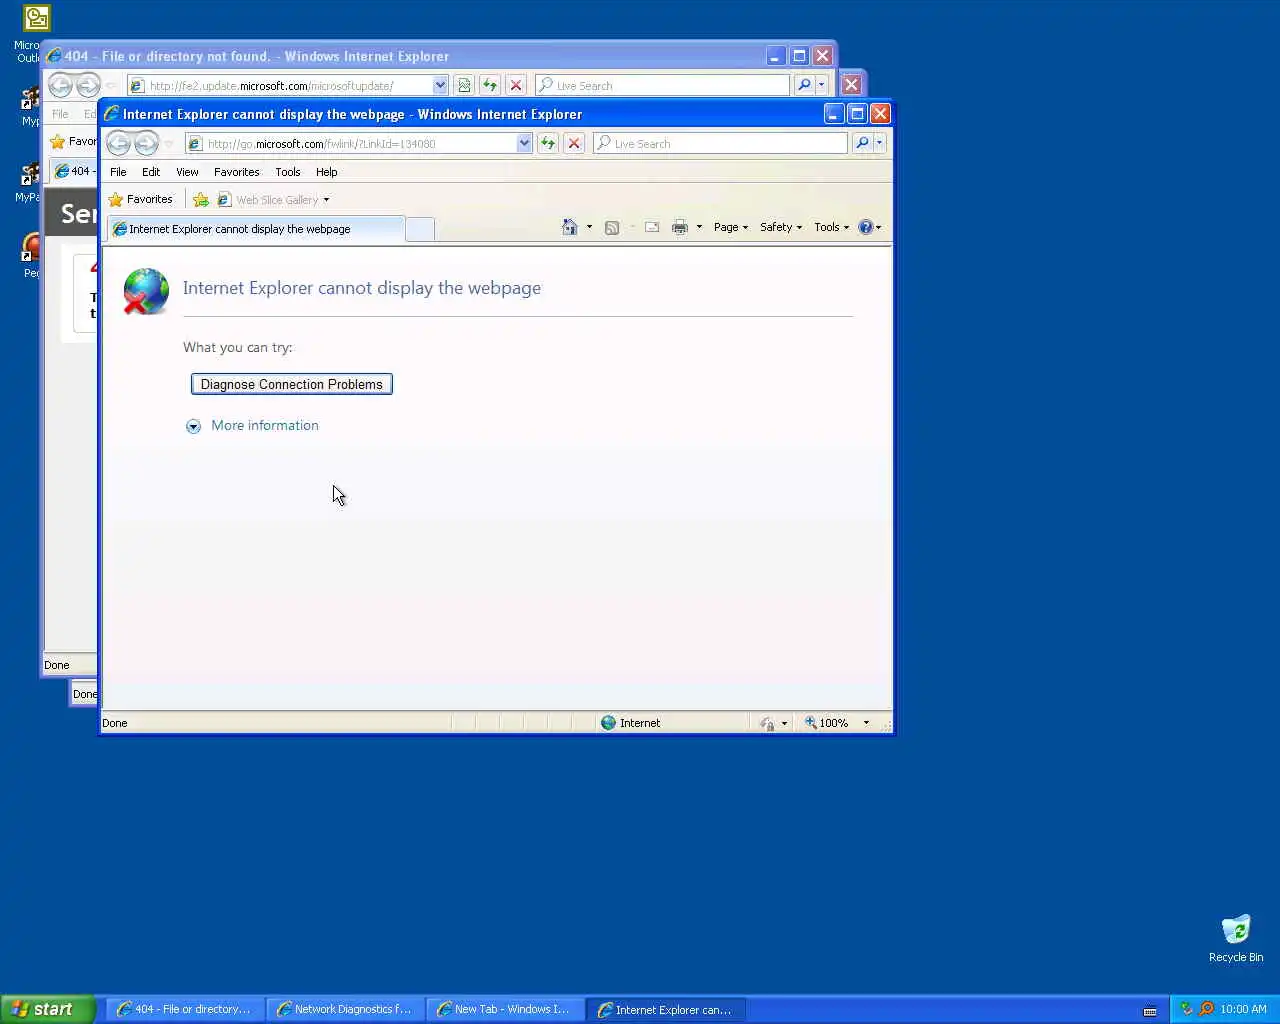The height and width of the screenshot is (1024, 1280).
Task: Open the Tools menu in menu bar
Action: [288, 172]
